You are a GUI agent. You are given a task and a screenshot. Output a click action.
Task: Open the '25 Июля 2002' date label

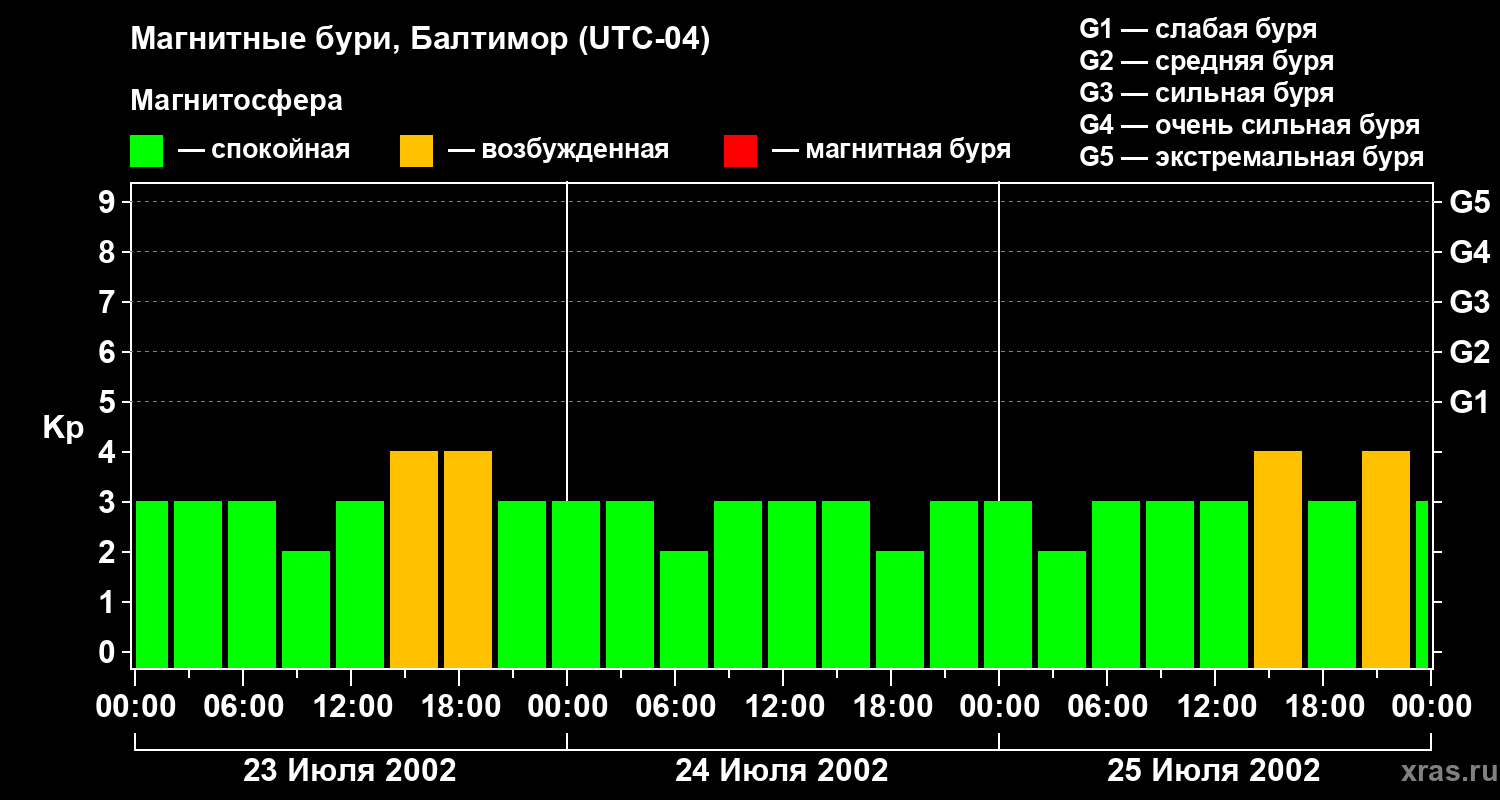[1214, 771]
